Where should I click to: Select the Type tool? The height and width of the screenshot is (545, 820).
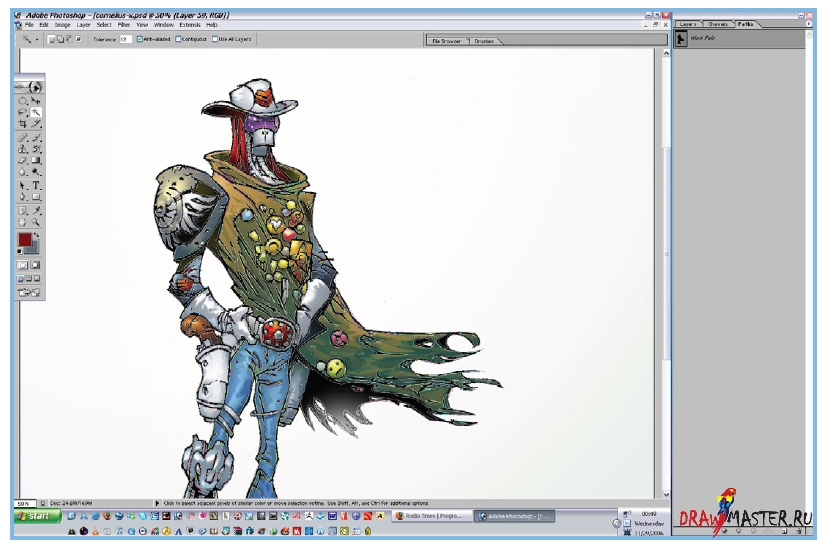(36, 186)
